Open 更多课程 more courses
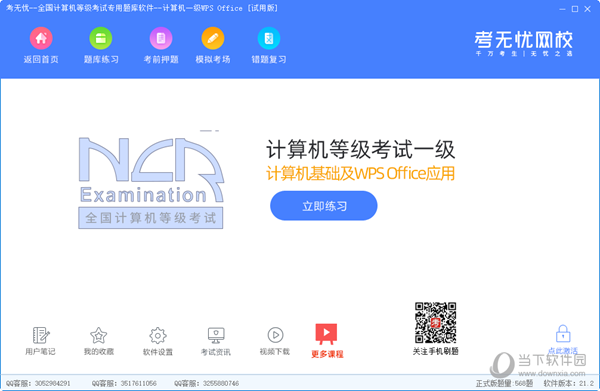The image size is (600, 391). pyautogui.click(x=327, y=341)
